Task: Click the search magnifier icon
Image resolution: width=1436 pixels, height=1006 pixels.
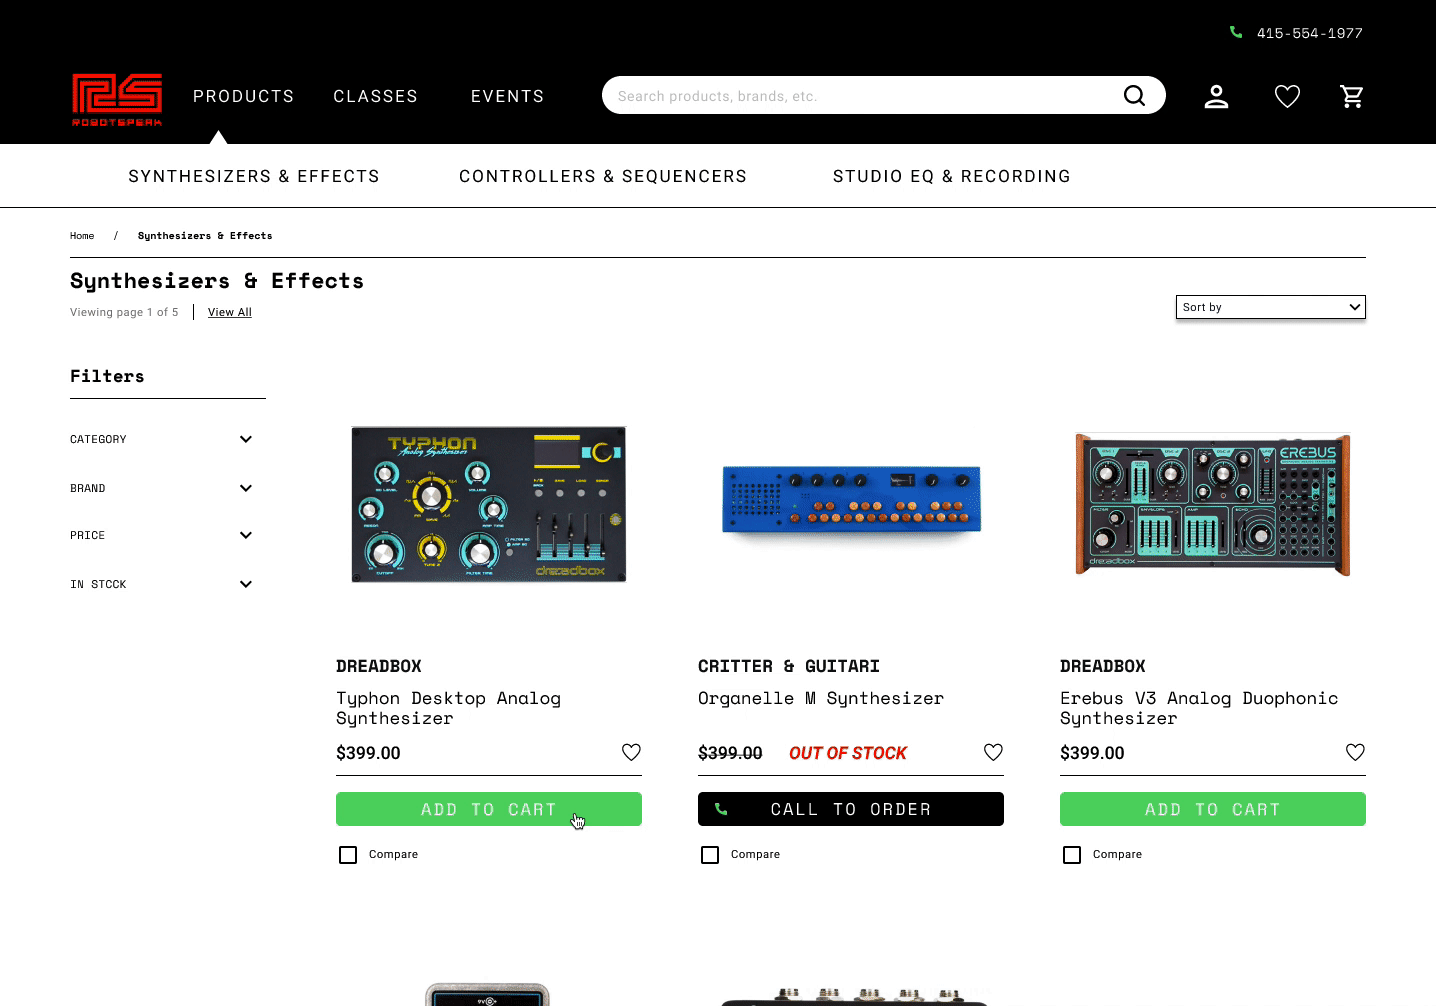Action: pyautogui.click(x=1134, y=95)
